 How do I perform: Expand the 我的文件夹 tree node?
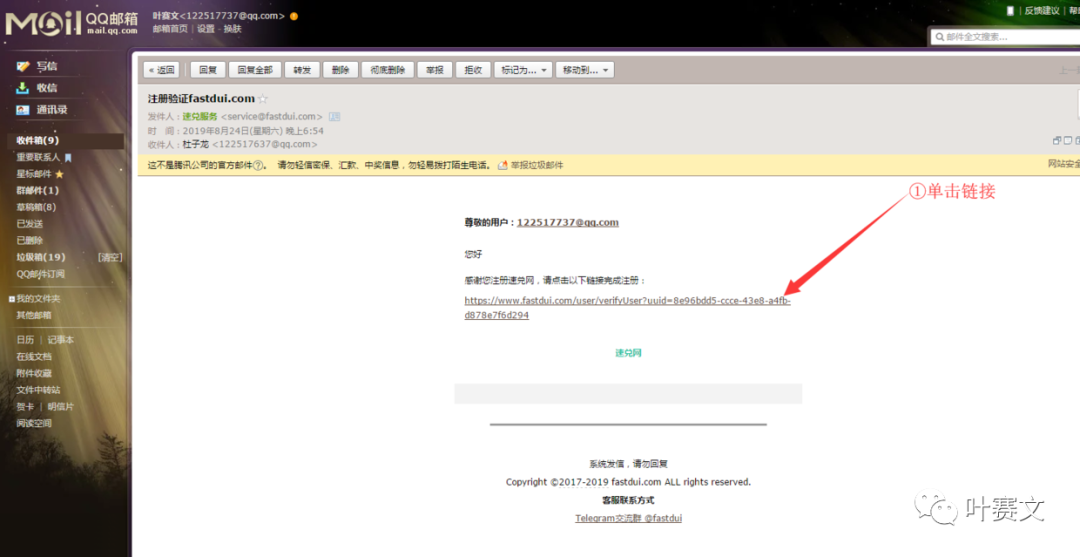(x=12, y=299)
